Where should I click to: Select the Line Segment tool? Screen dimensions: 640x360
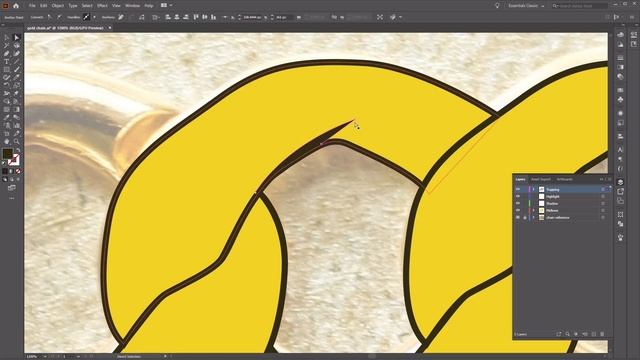pos(17,62)
